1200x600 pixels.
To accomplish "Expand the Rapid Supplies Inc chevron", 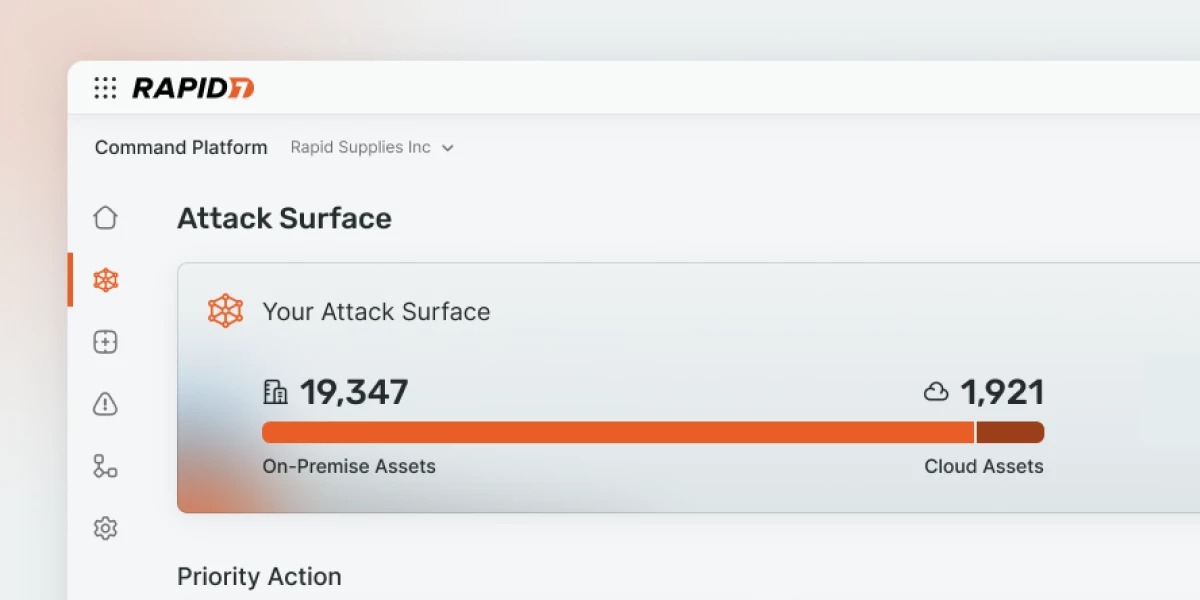I will pyautogui.click(x=448, y=148).
